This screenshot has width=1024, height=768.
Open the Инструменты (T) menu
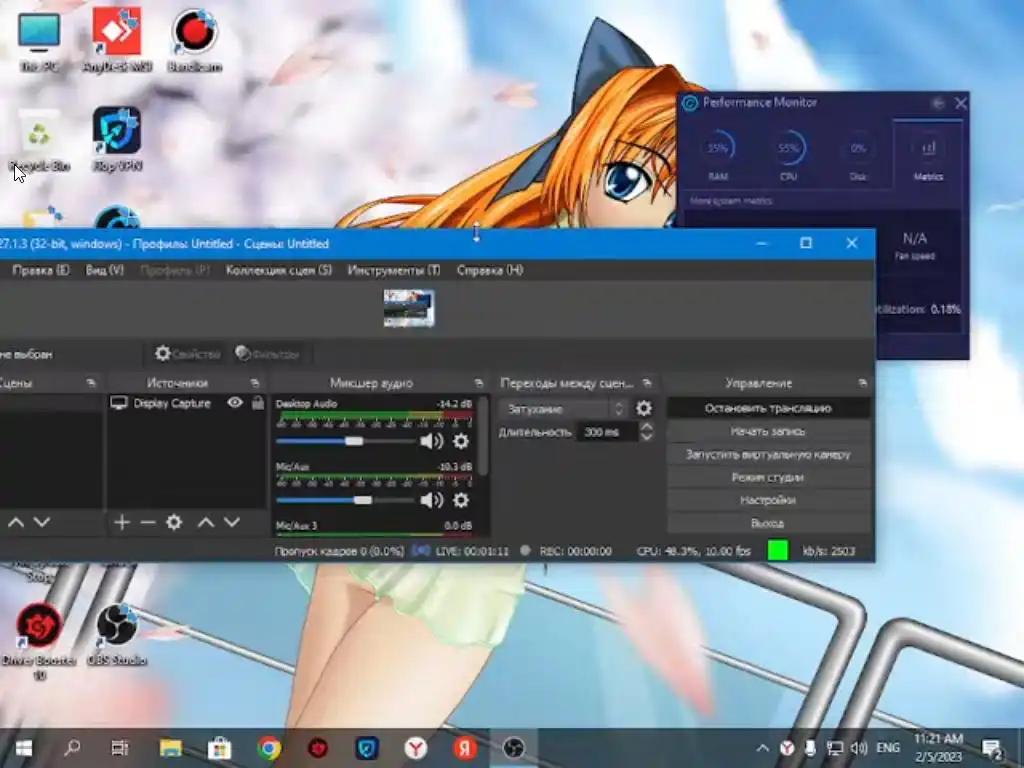pyautogui.click(x=394, y=270)
